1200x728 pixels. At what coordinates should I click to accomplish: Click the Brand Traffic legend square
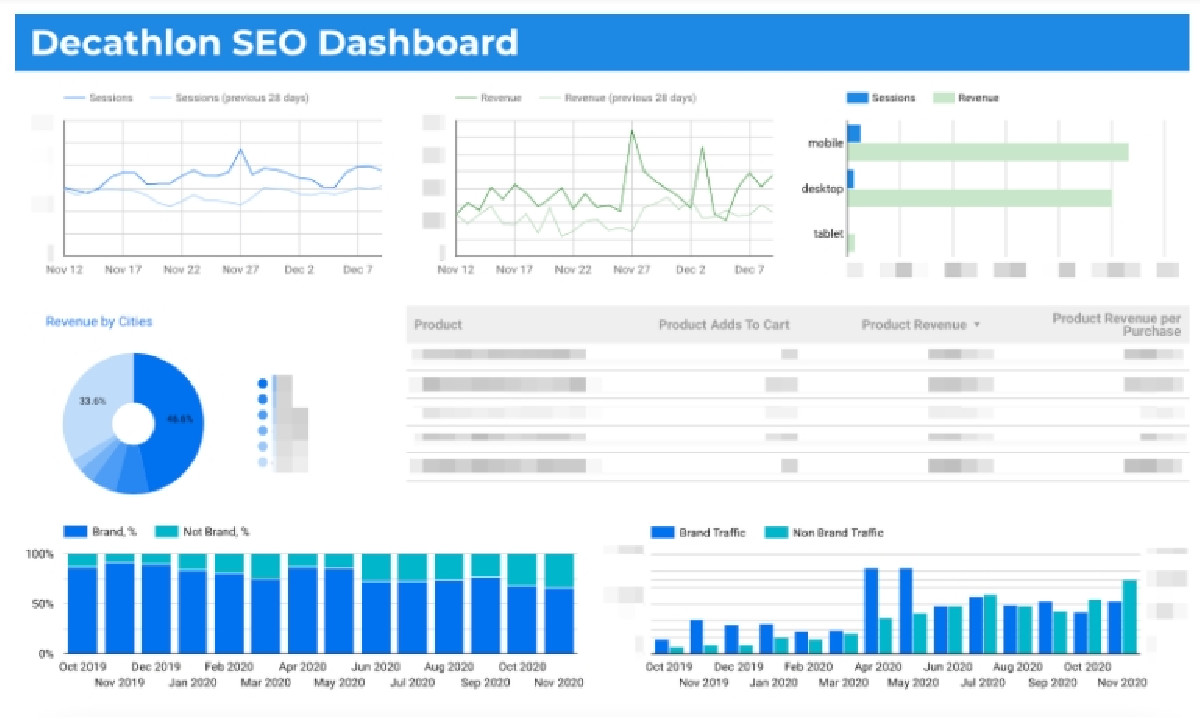(x=663, y=533)
